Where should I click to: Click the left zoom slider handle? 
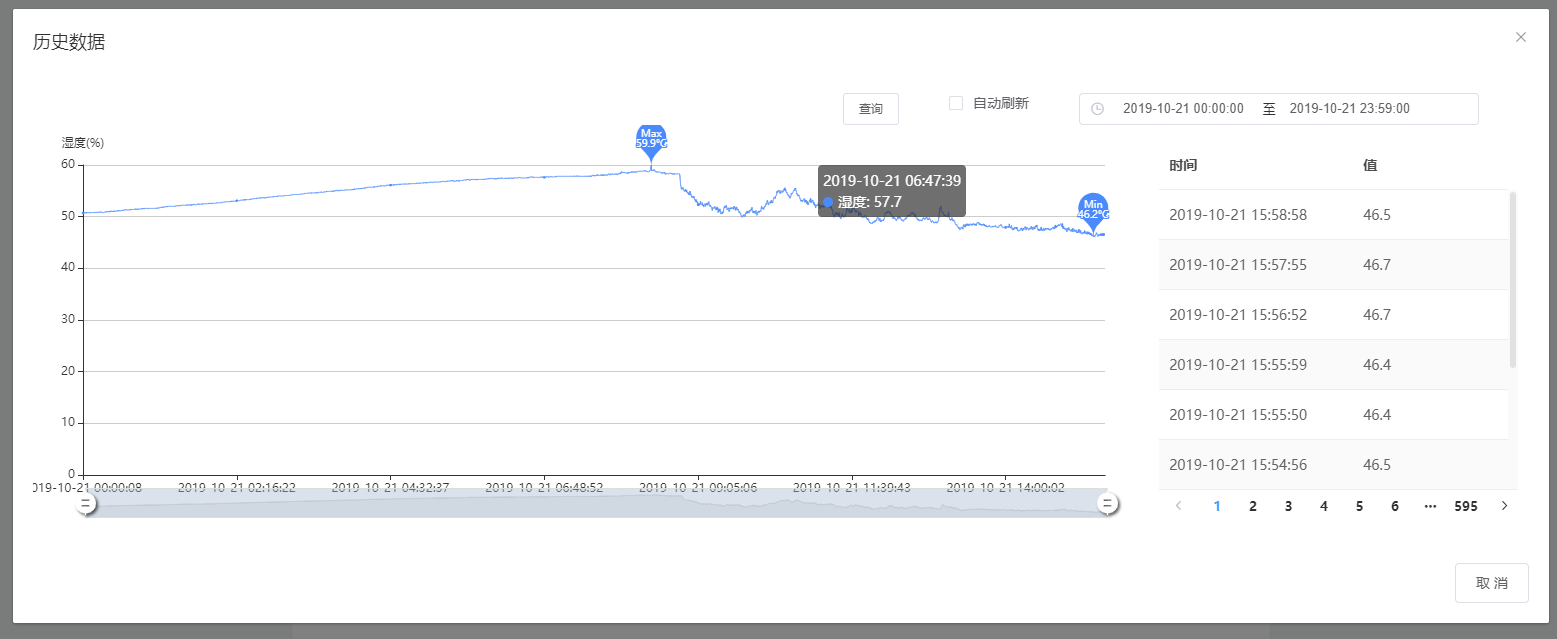[x=87, y=504]
